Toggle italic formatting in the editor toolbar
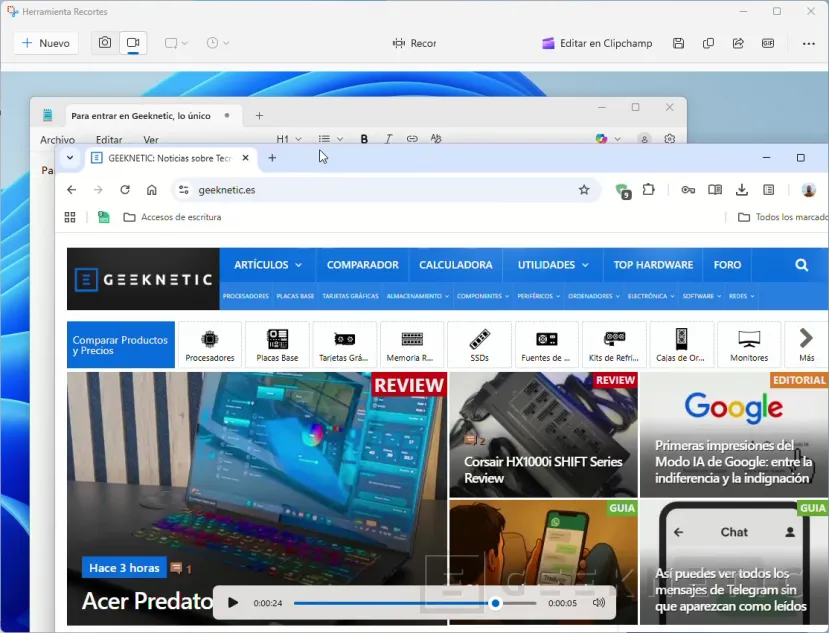 click(x=388, y=138)
